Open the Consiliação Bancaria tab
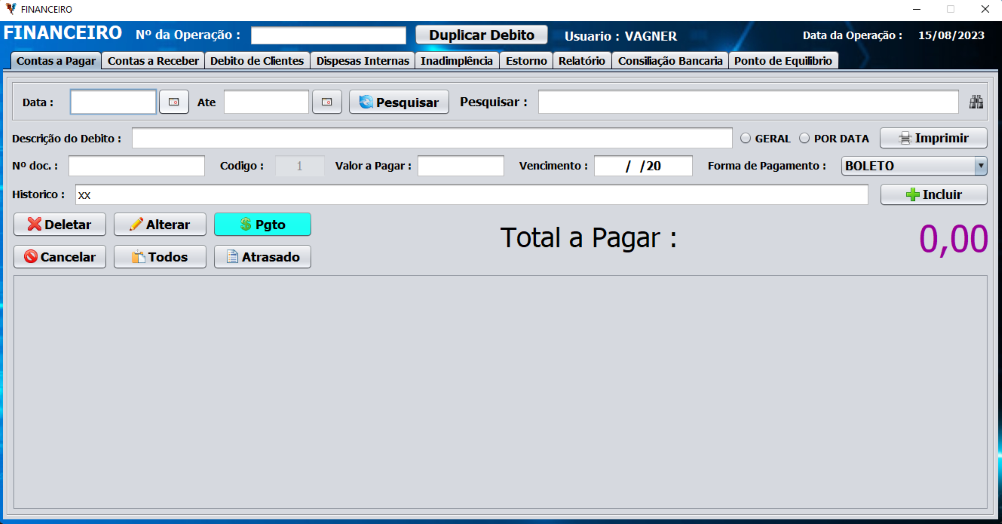 click(670, 61)
